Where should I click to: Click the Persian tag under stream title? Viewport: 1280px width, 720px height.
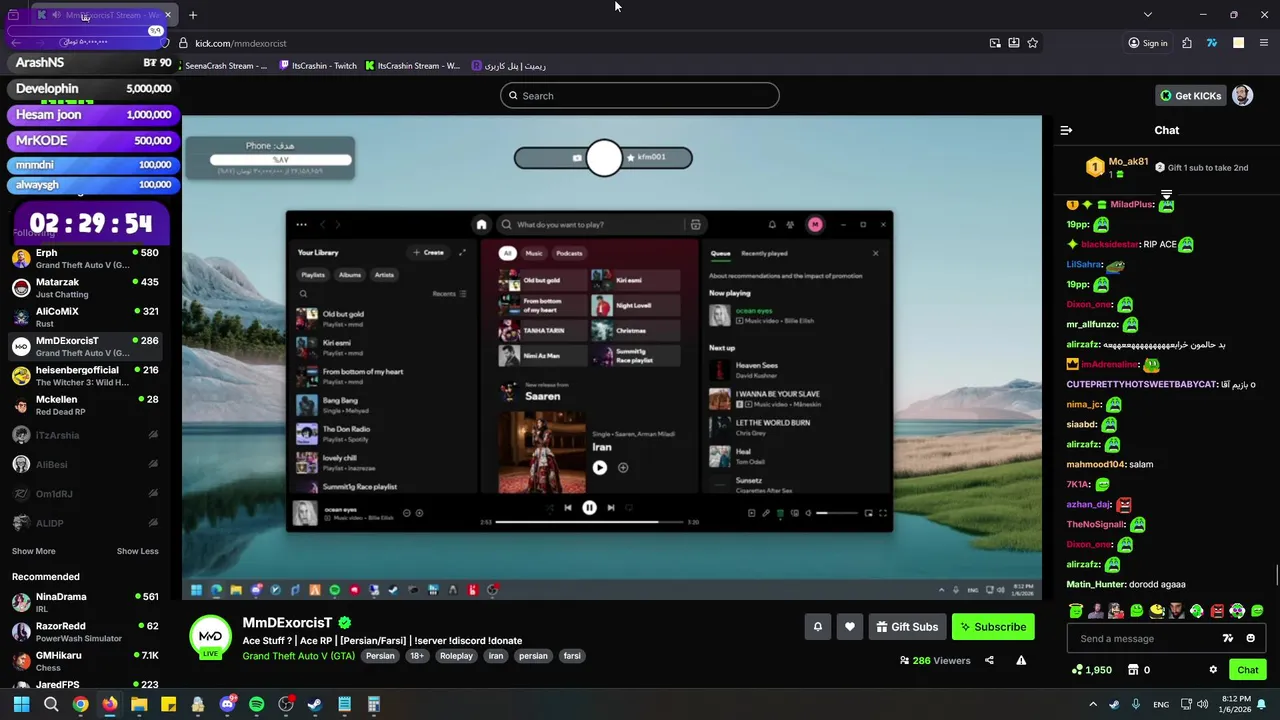tap(380, 656)
